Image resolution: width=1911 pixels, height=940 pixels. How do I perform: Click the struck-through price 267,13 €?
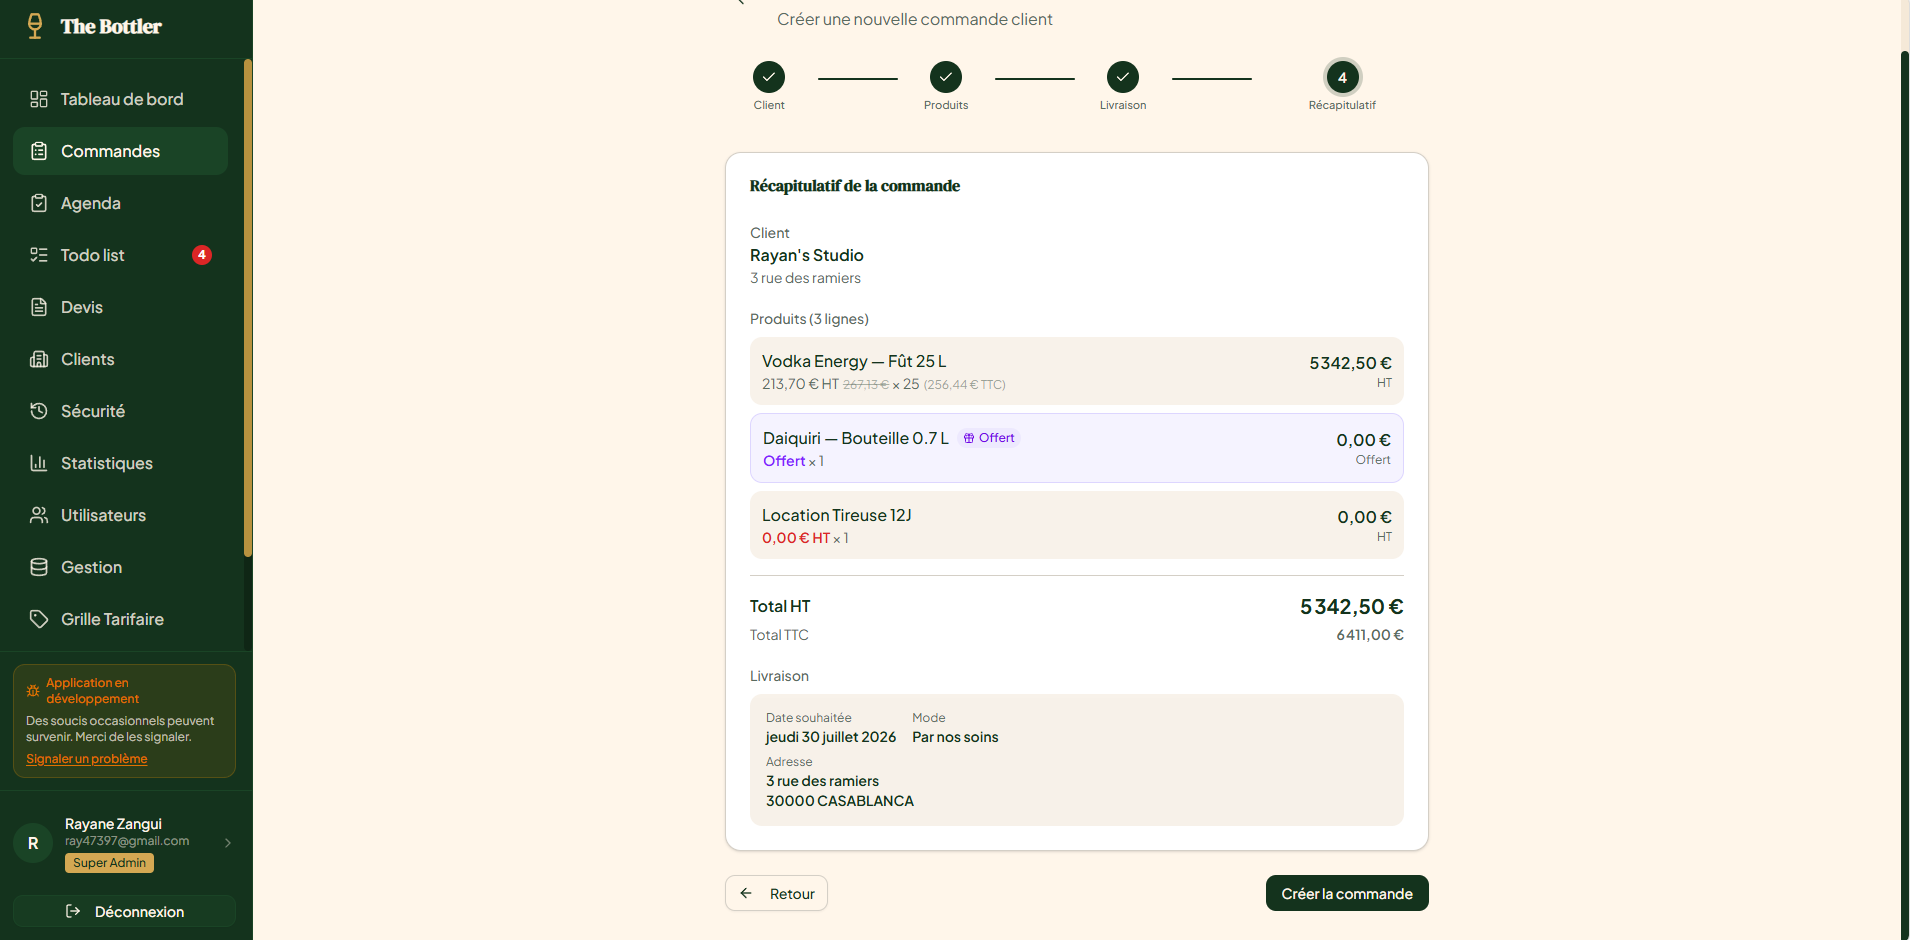coord(866,385)
